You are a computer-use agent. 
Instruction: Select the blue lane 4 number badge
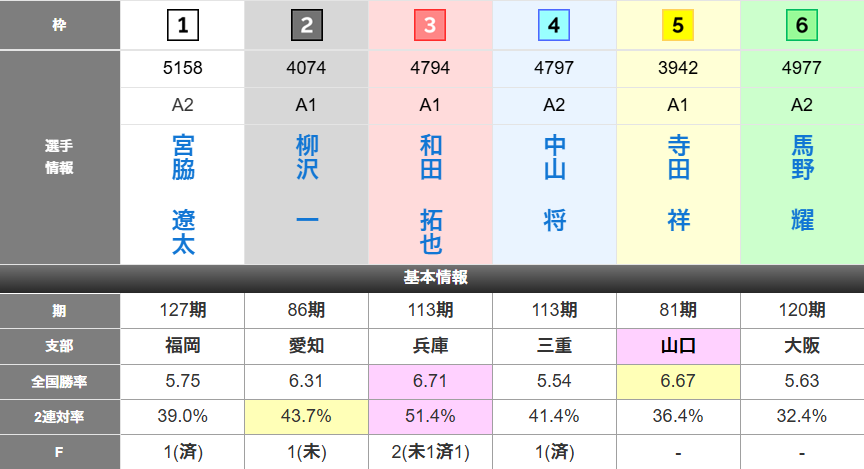tap(554, 25)
